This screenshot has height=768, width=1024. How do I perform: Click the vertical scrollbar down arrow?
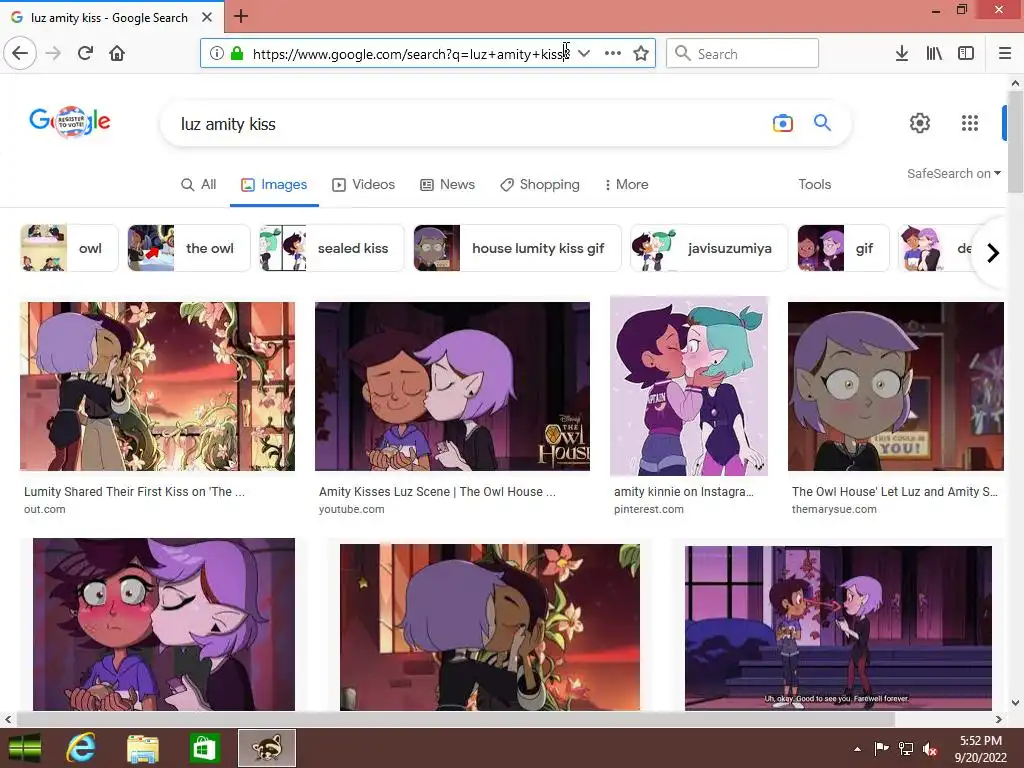coord(1016,703)
